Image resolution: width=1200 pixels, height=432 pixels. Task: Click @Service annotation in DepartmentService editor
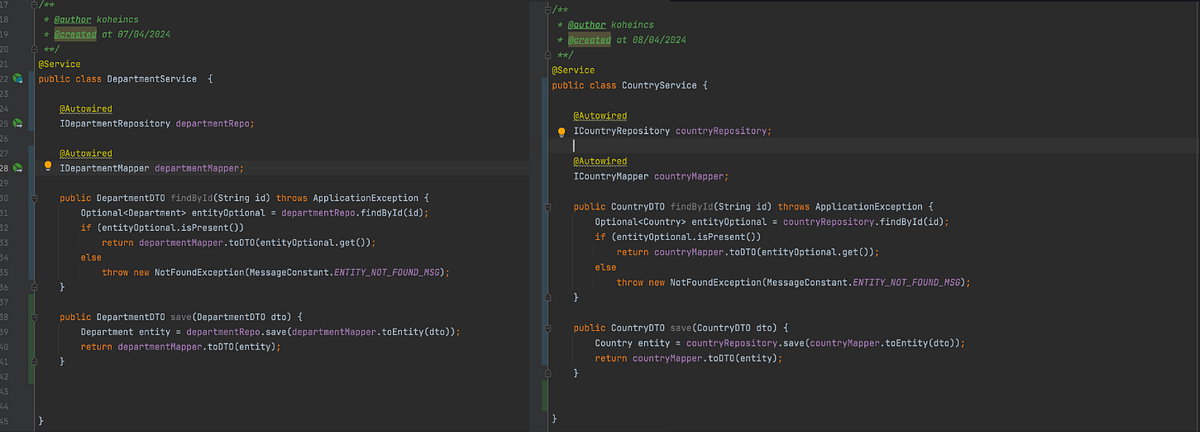[x=59, y=64]
